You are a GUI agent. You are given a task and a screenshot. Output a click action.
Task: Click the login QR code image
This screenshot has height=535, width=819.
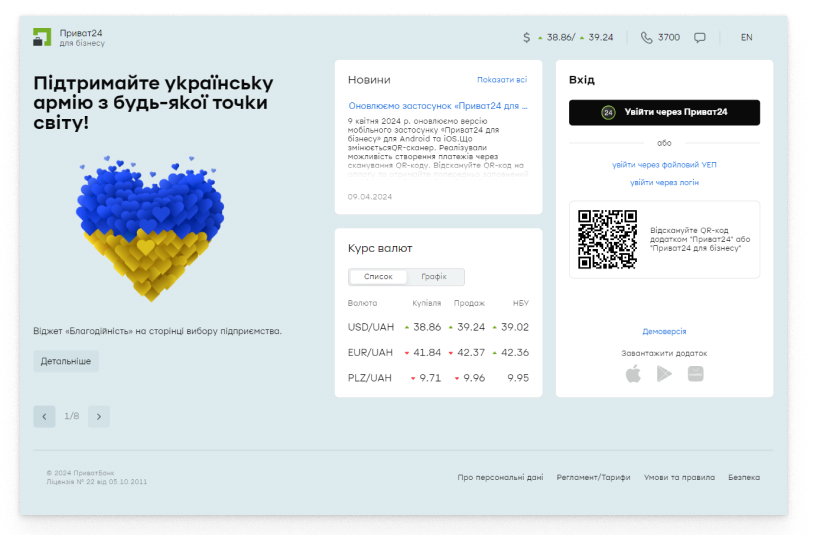(x=607, y=239)
